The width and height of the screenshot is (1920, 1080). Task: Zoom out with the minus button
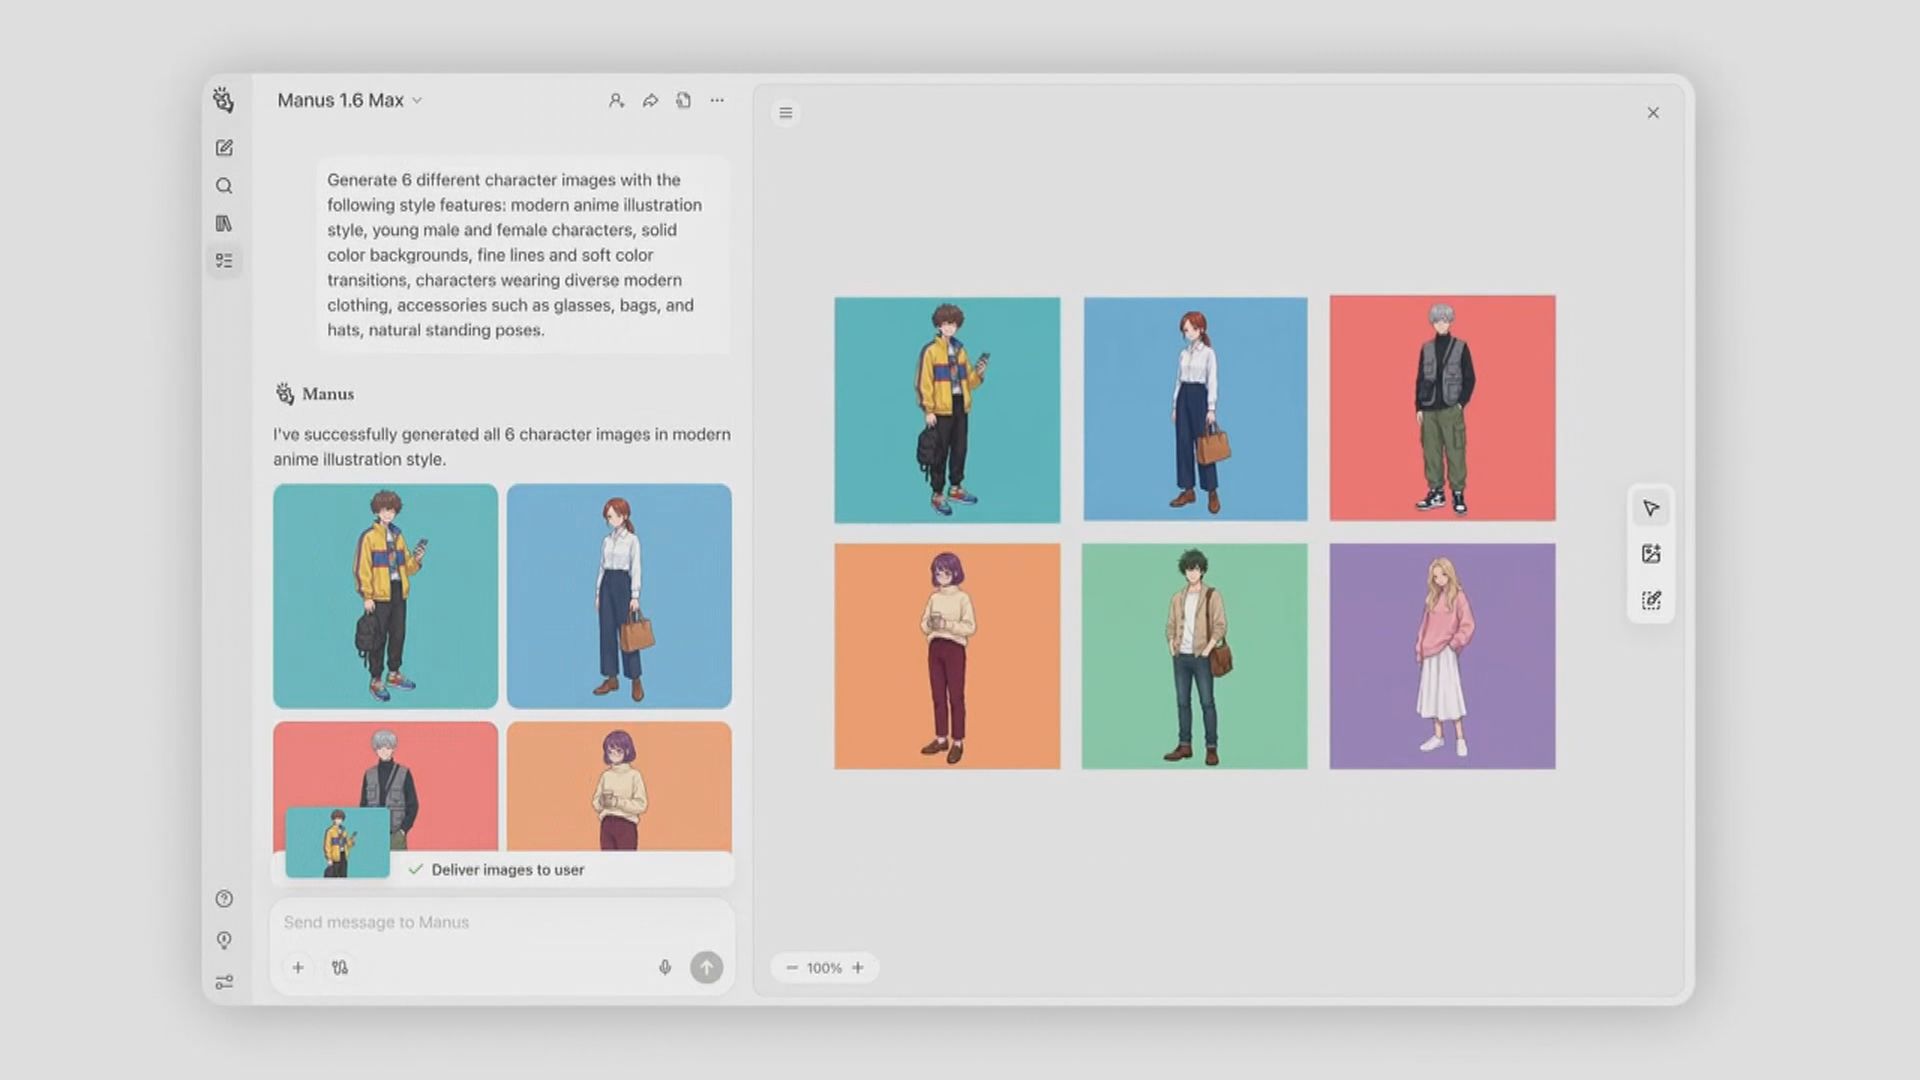(792, 968)
